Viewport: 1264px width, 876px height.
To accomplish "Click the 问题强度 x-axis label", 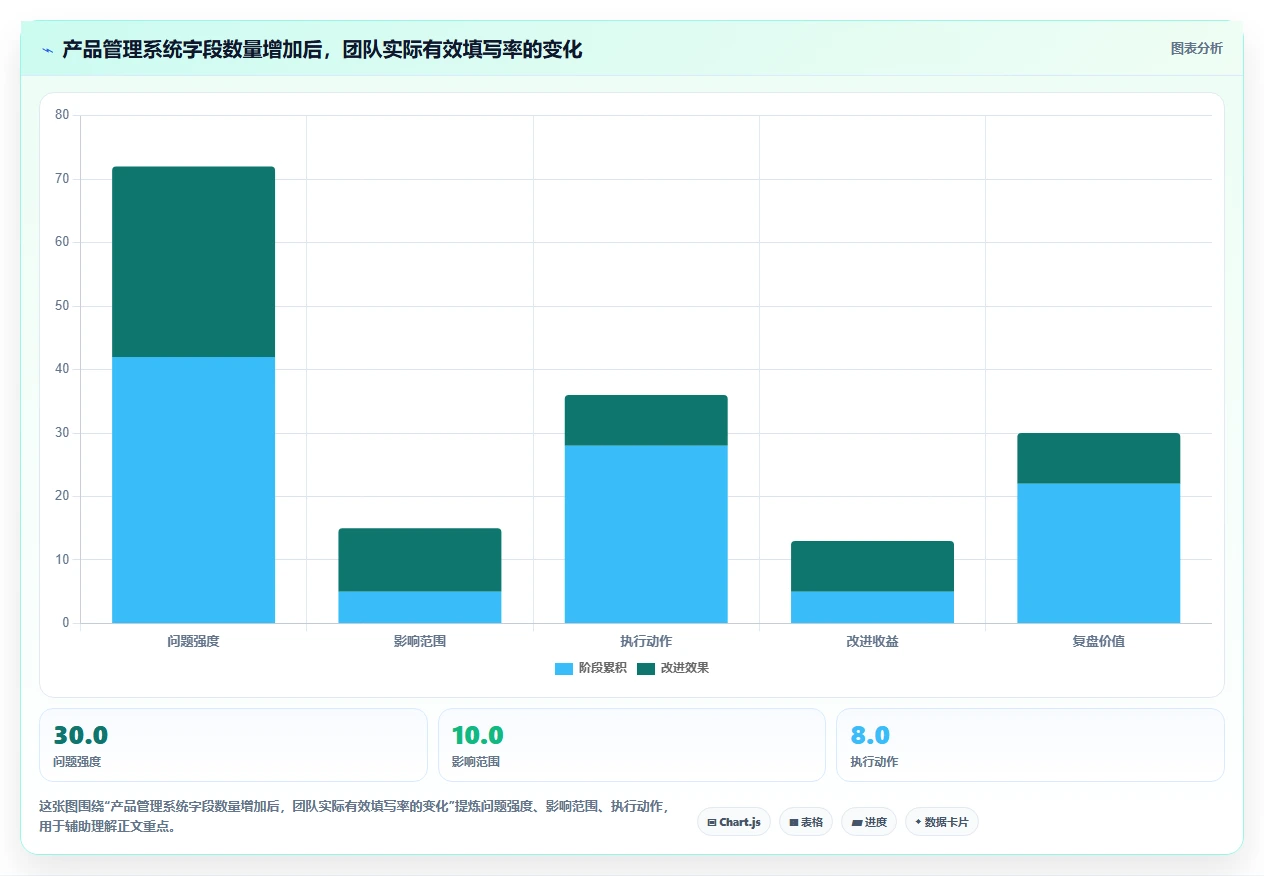I will coord(193,641).
